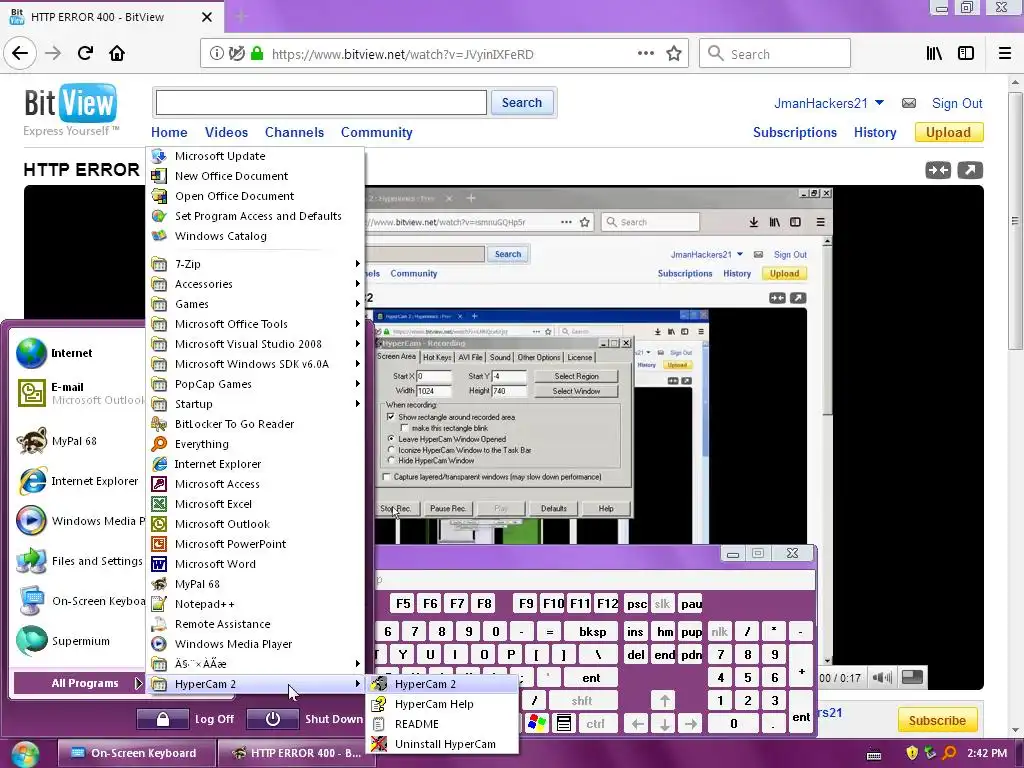
Task: Click the Windows key on the on-screen keyboard
Action: 537,724
